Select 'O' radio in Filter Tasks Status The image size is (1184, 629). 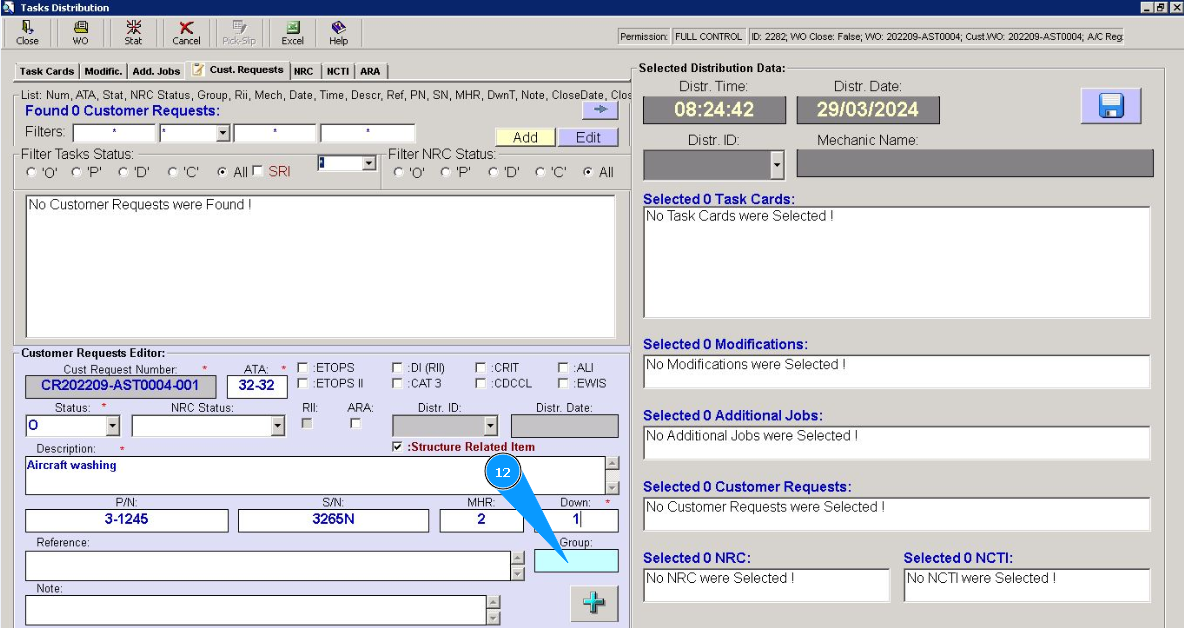(31, 172)
